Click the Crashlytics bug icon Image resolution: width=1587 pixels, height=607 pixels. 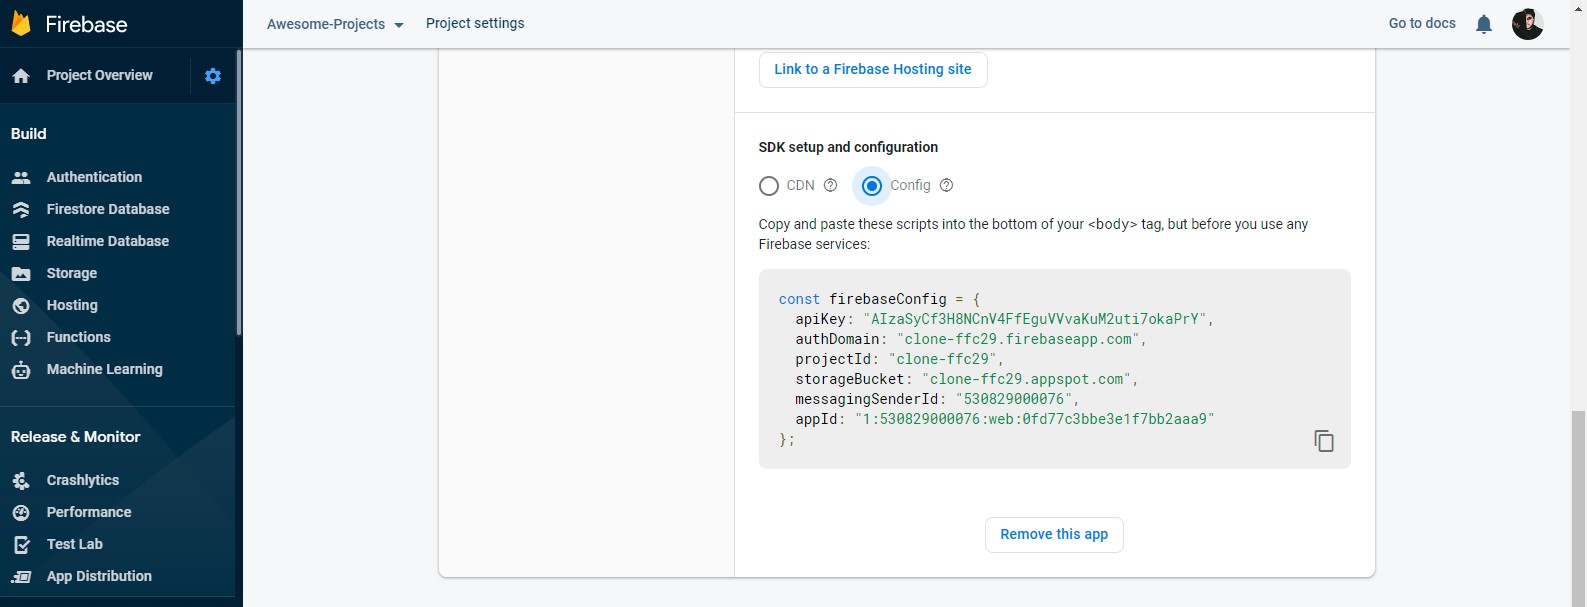point(21,481)
